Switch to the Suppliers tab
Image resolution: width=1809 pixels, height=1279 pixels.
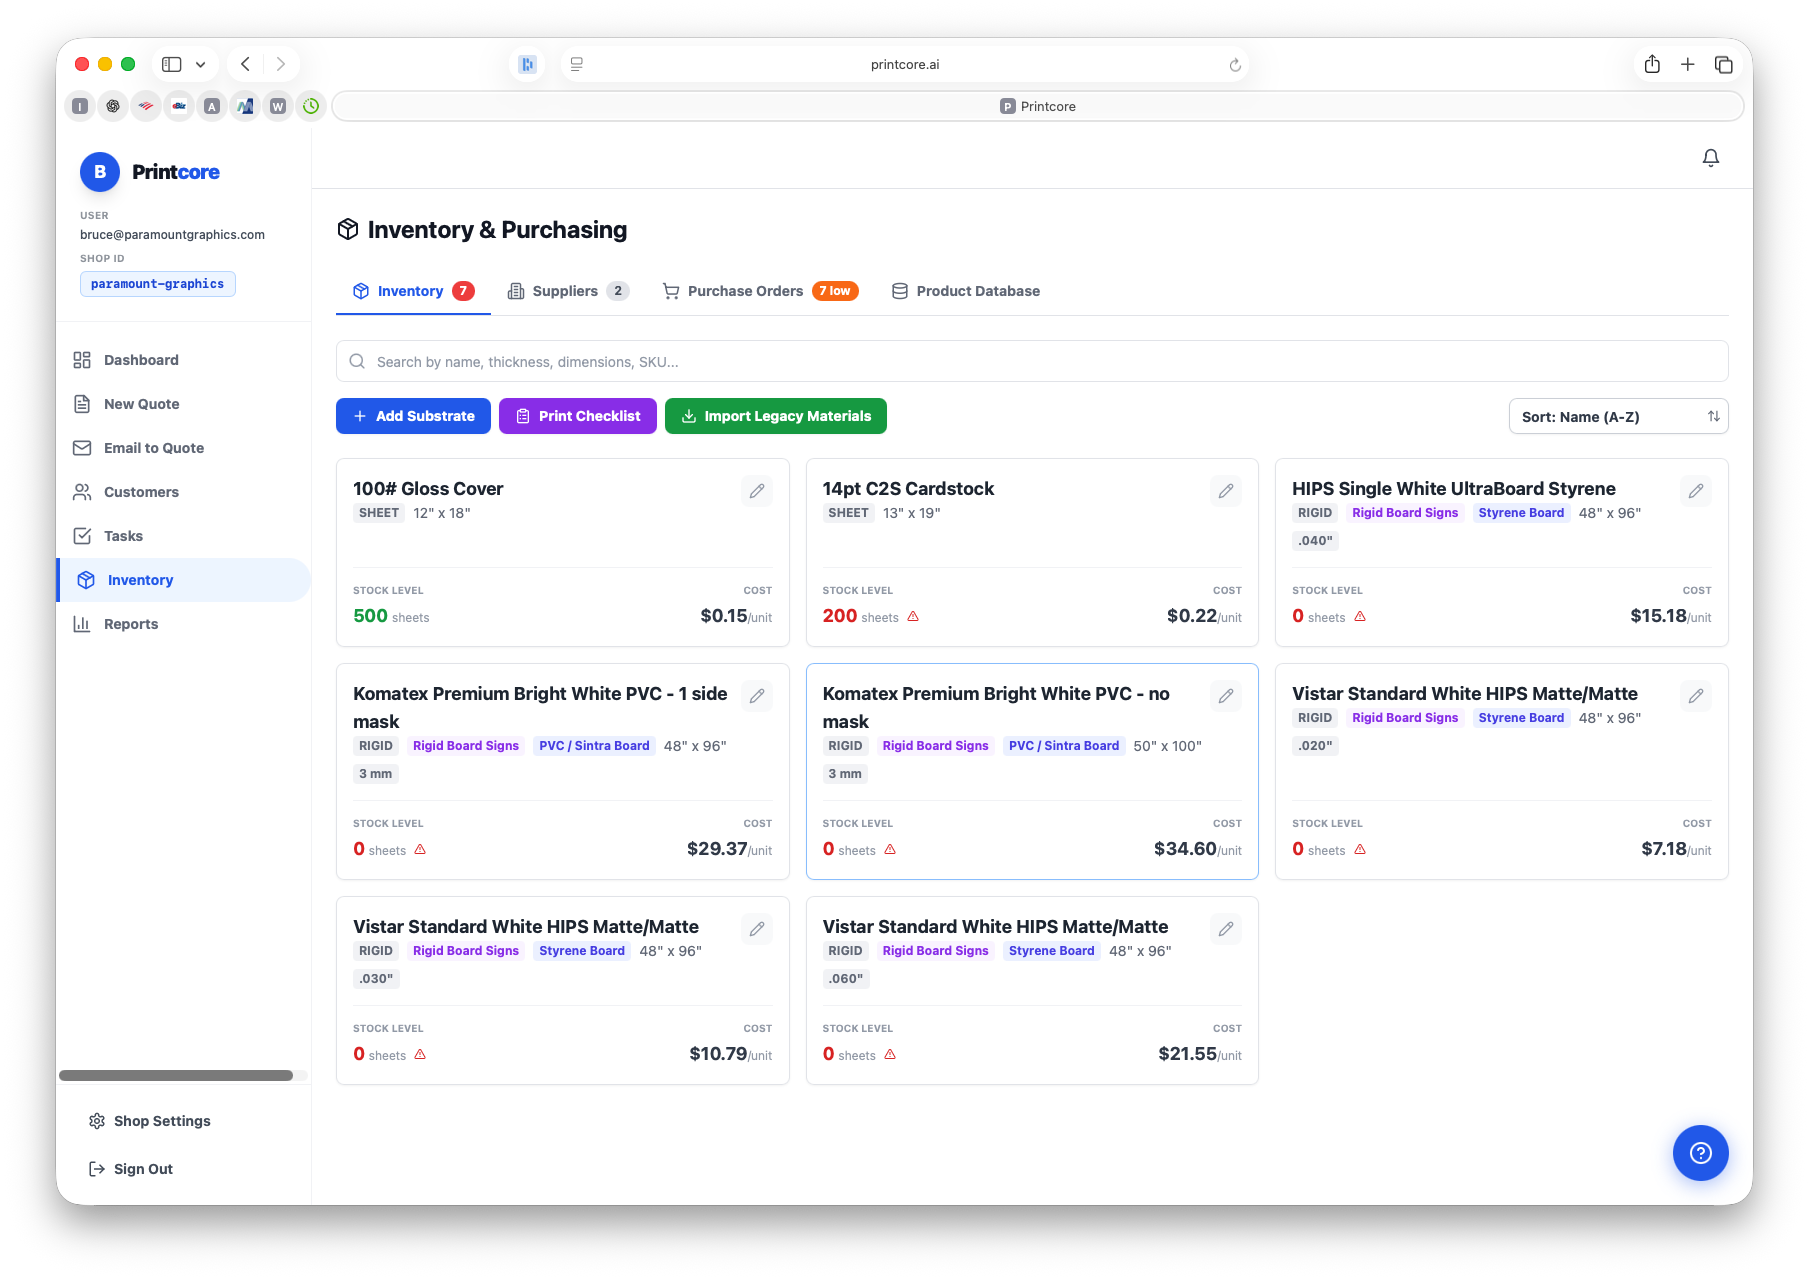[567, 291]
